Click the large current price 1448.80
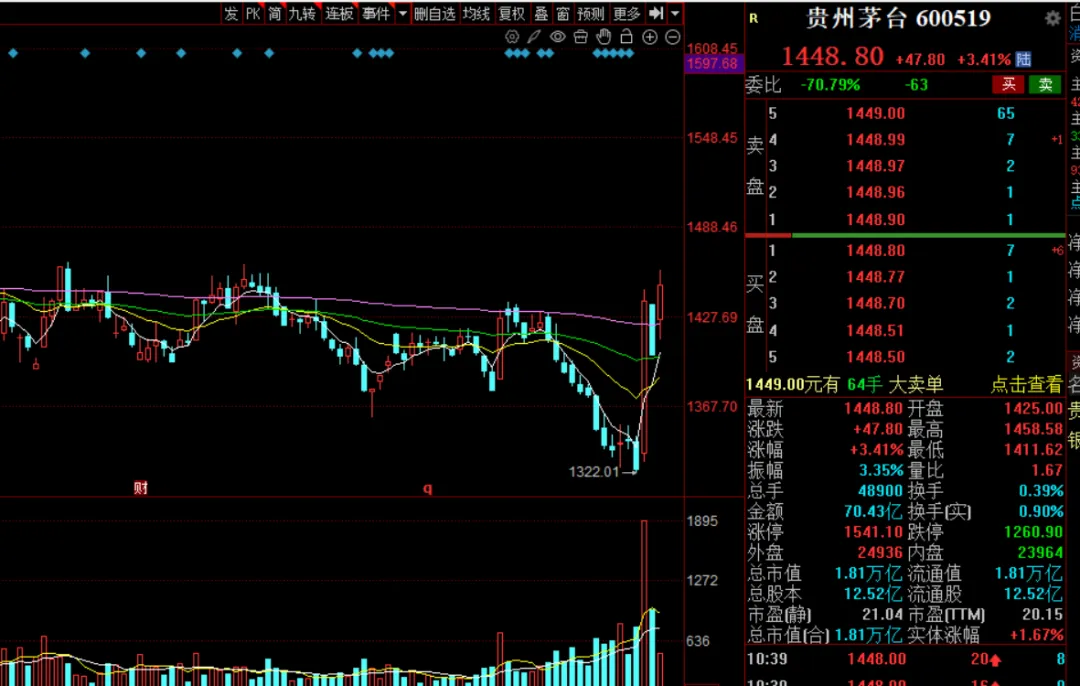This screenshot has height=686, width=1080. point(832,56)
